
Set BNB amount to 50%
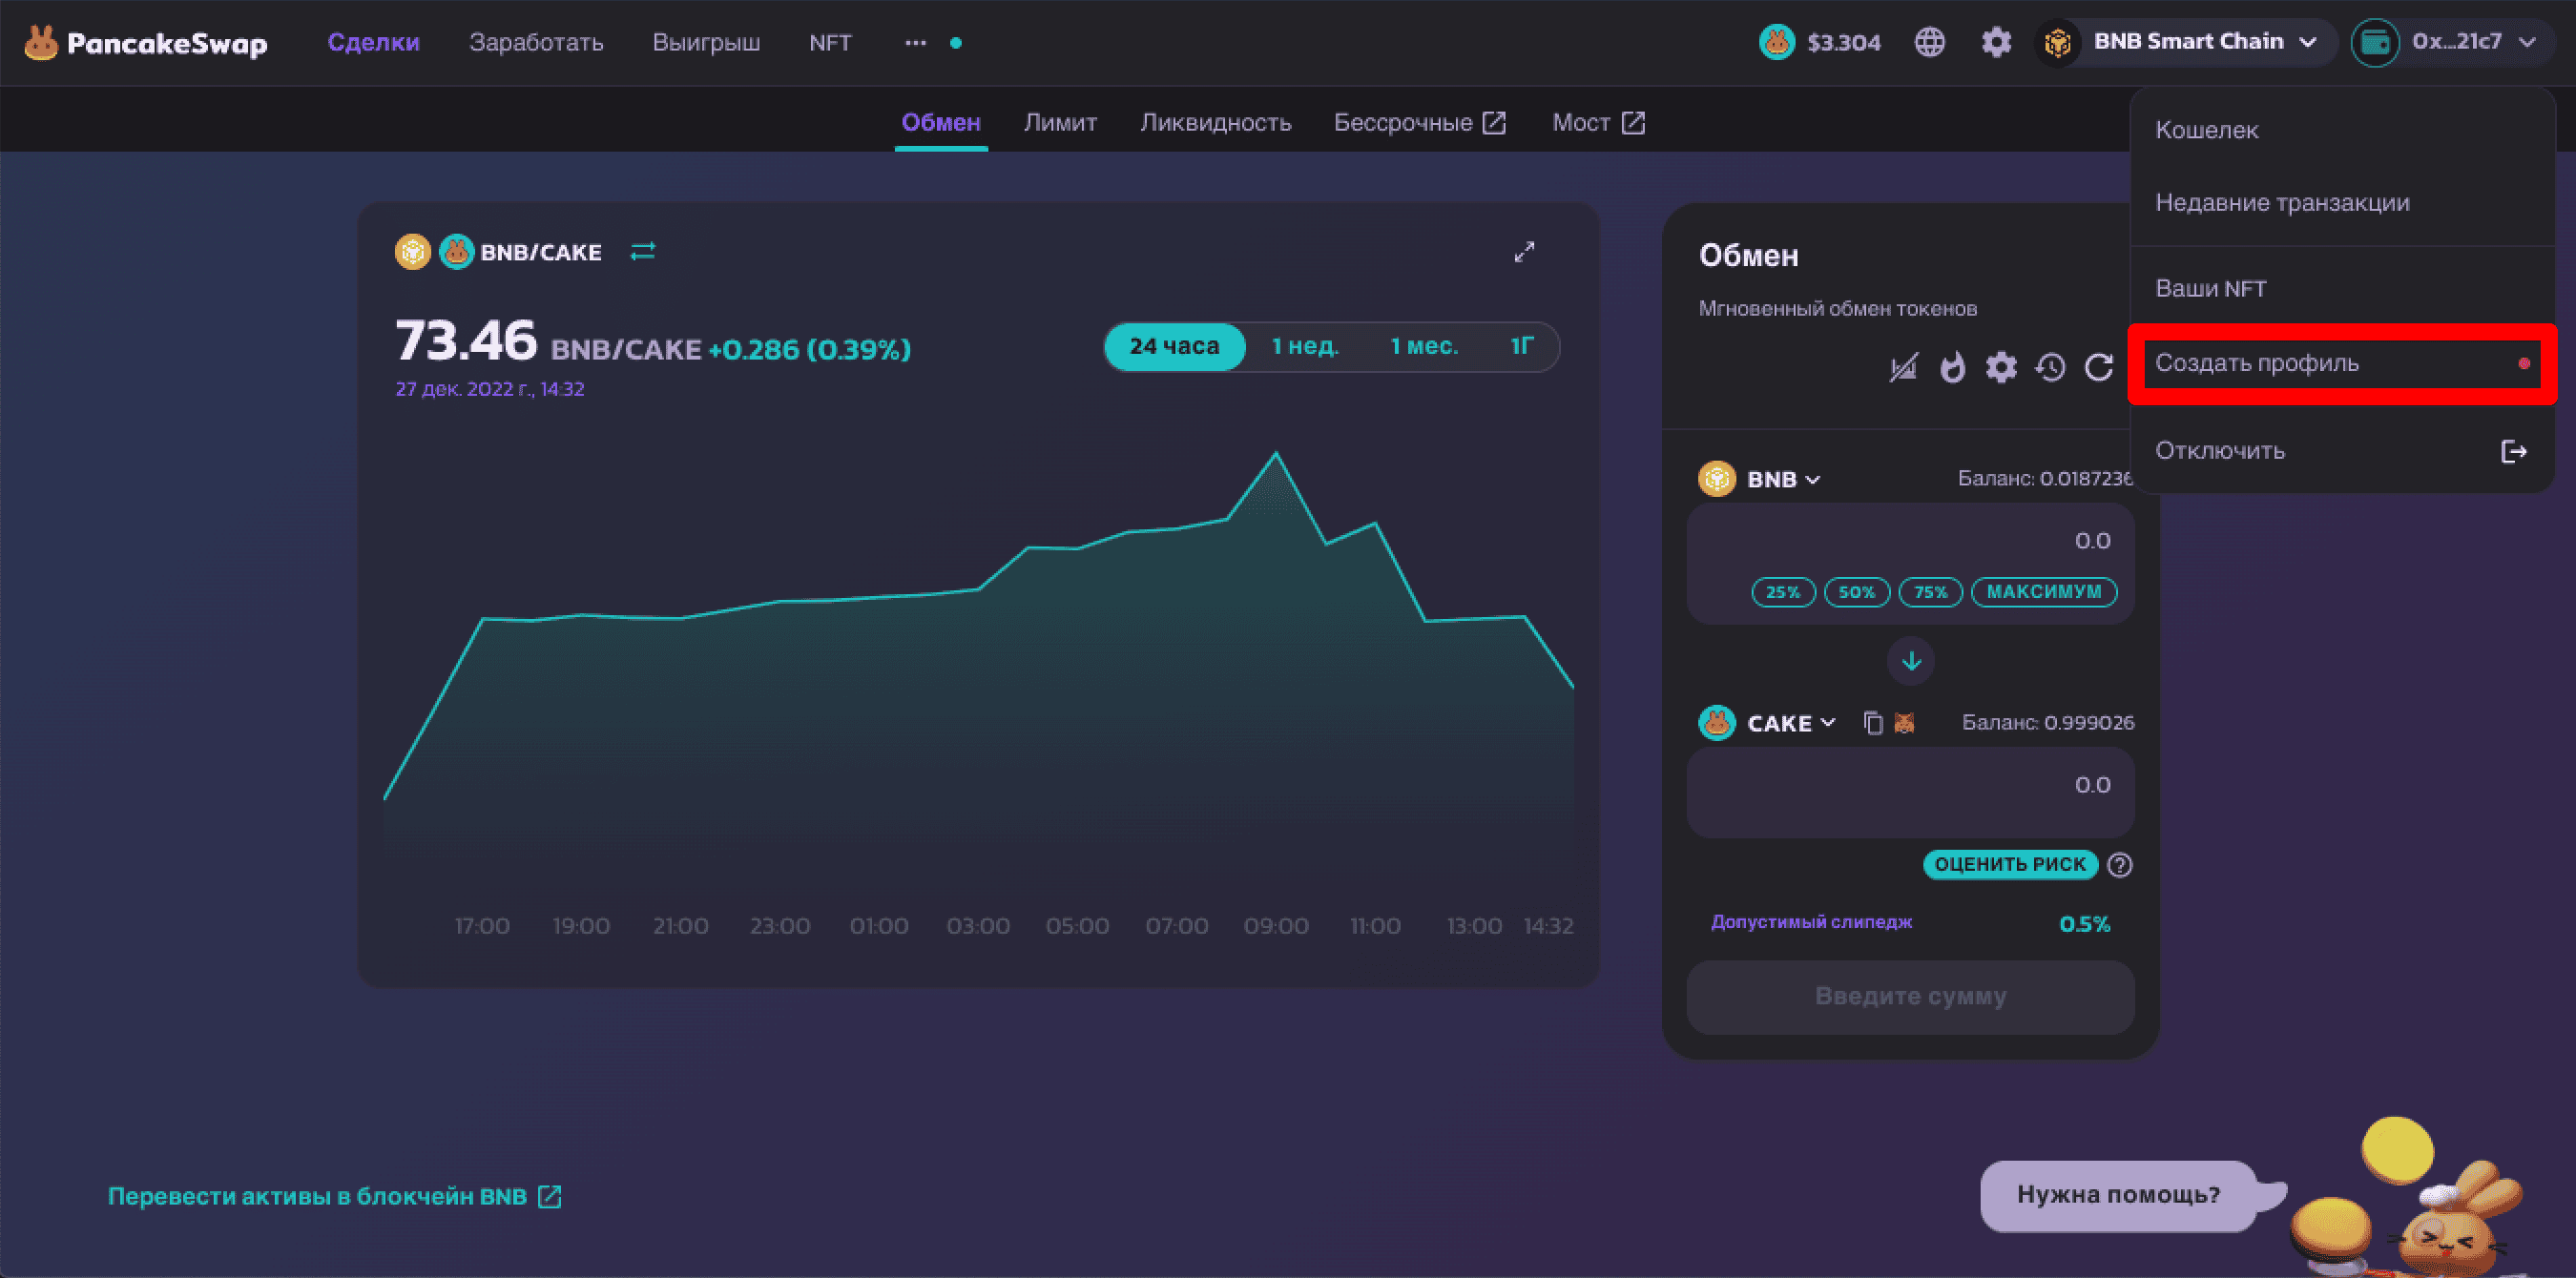(1857, 592)
